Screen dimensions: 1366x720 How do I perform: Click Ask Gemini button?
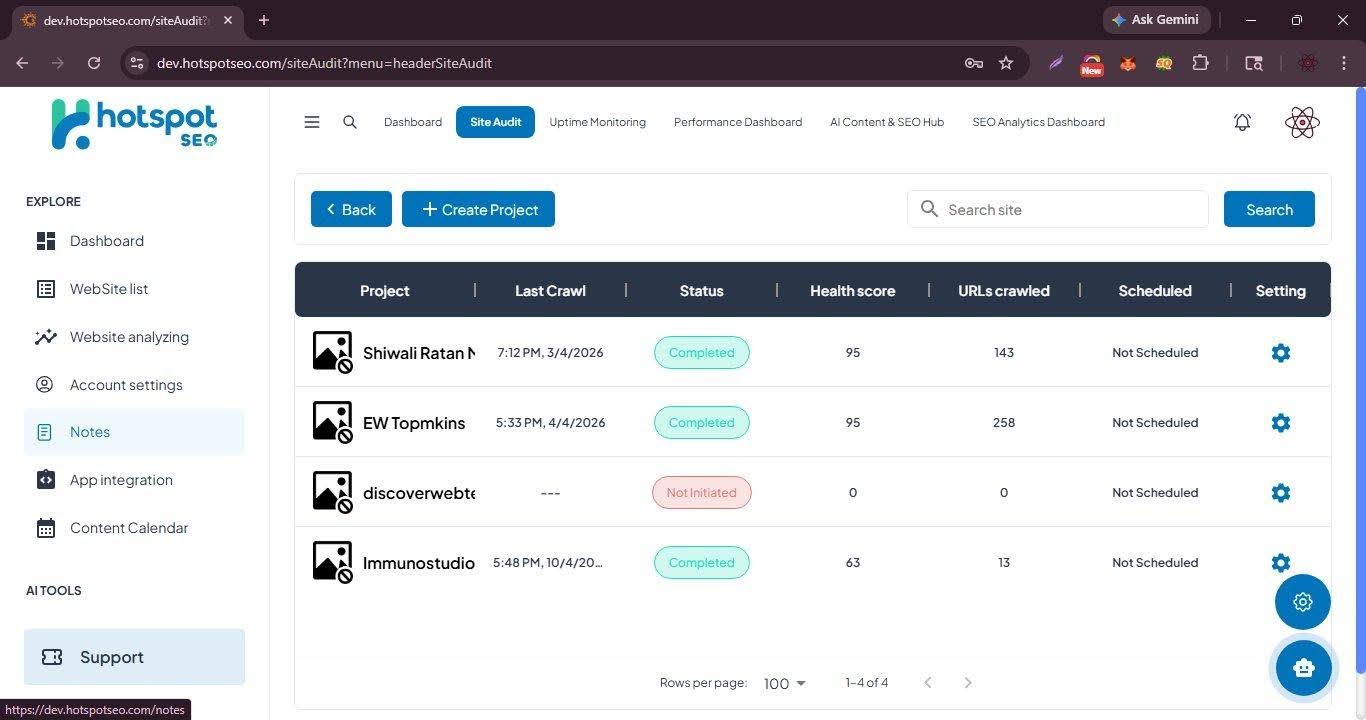coord(1157,20)
